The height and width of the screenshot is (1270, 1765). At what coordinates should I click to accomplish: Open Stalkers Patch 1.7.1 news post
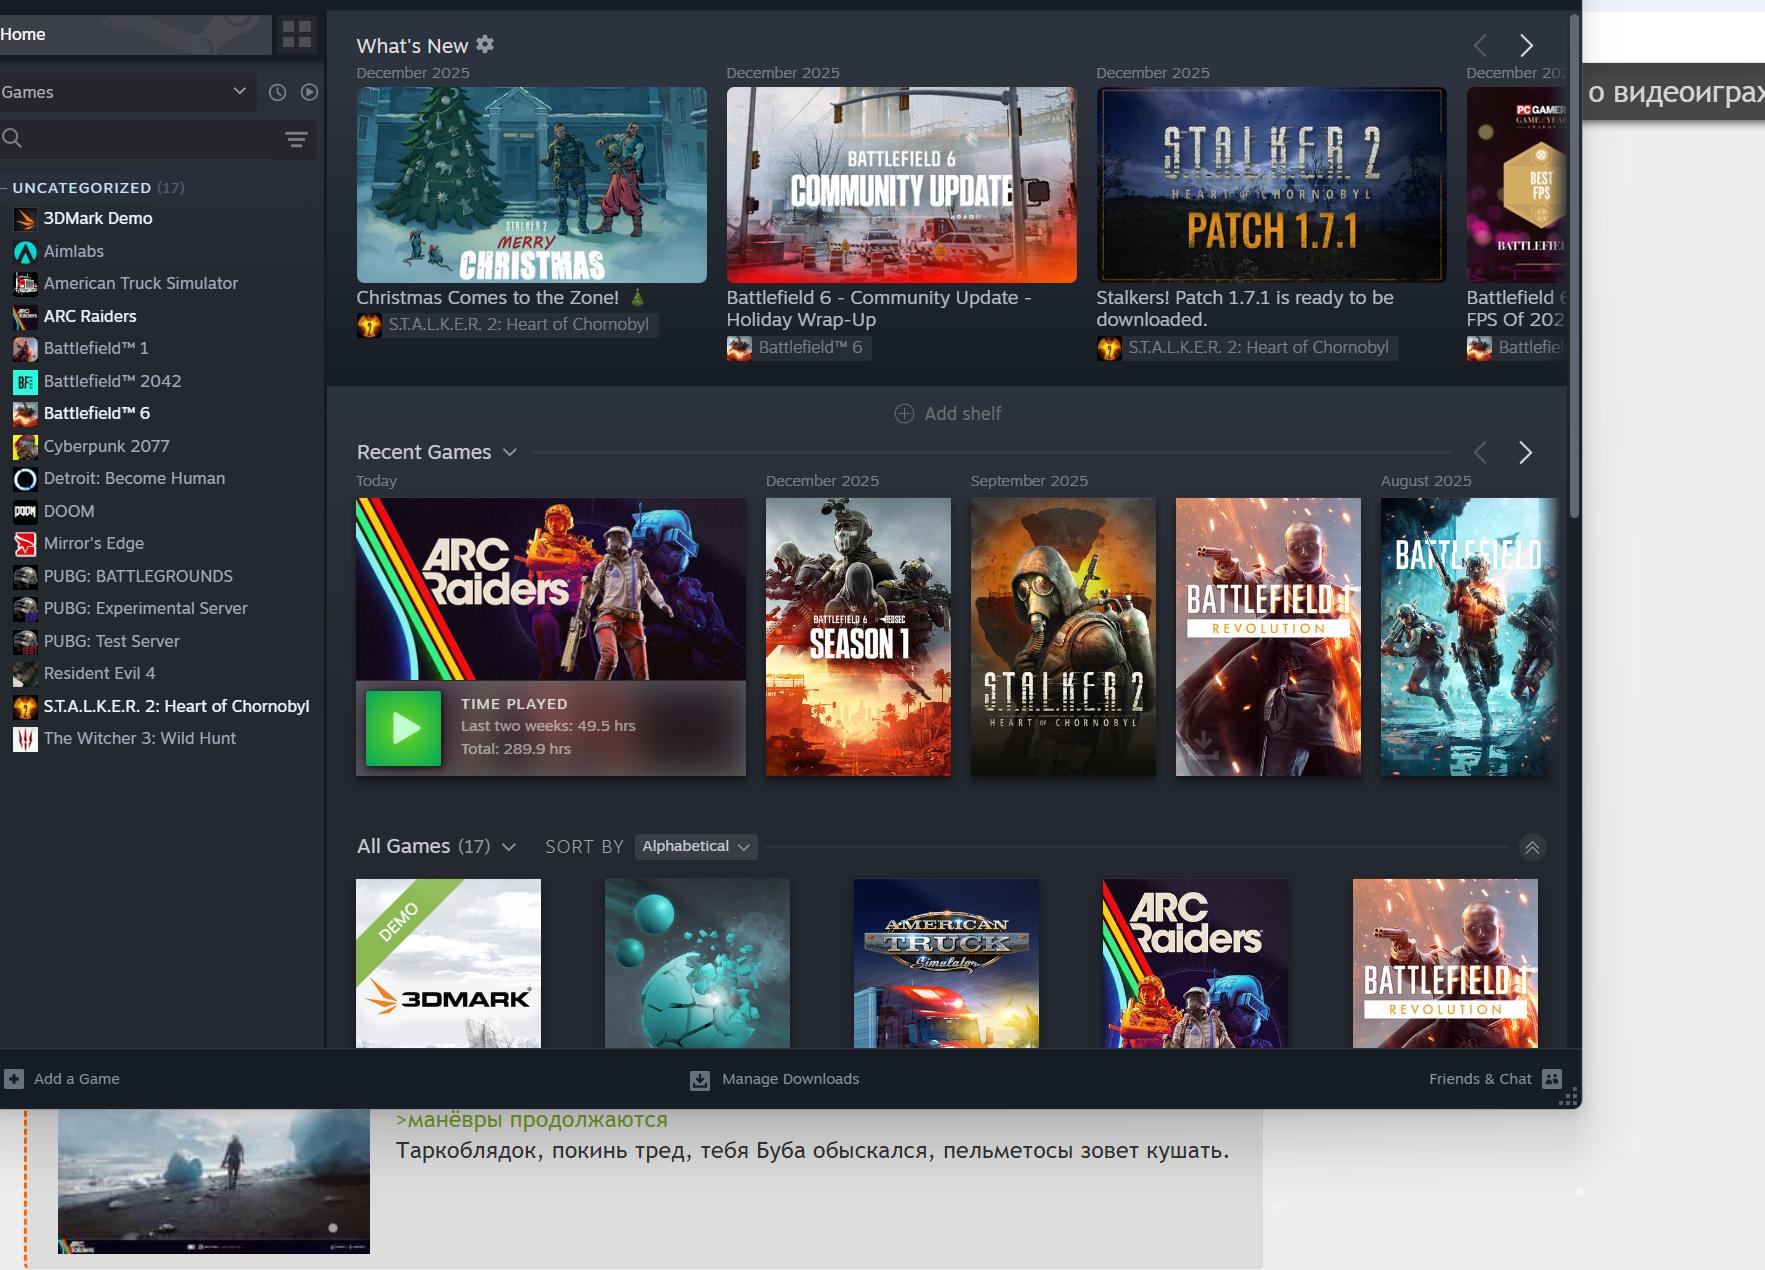1271,185
